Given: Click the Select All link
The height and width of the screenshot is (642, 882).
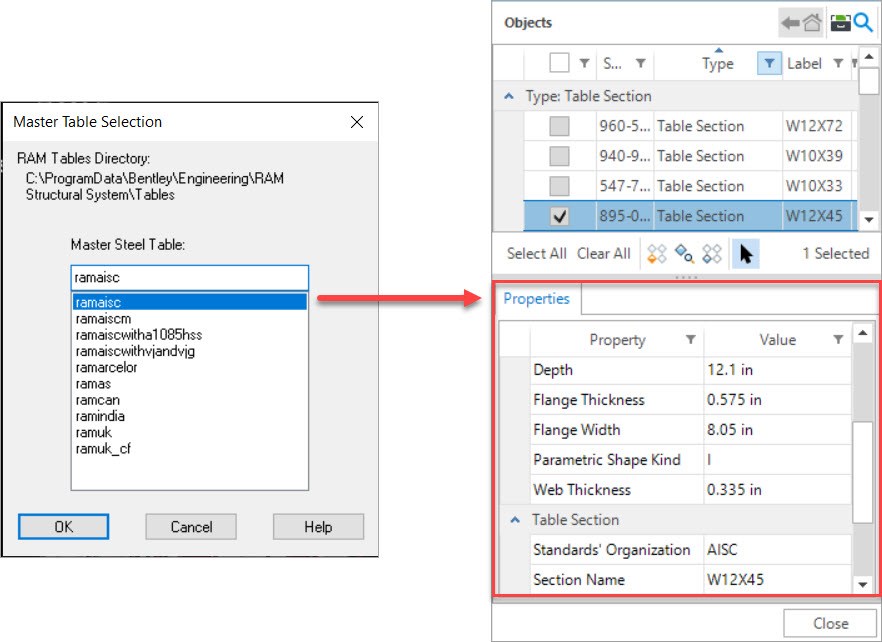Looking at the screenshot, I should 537,254.
